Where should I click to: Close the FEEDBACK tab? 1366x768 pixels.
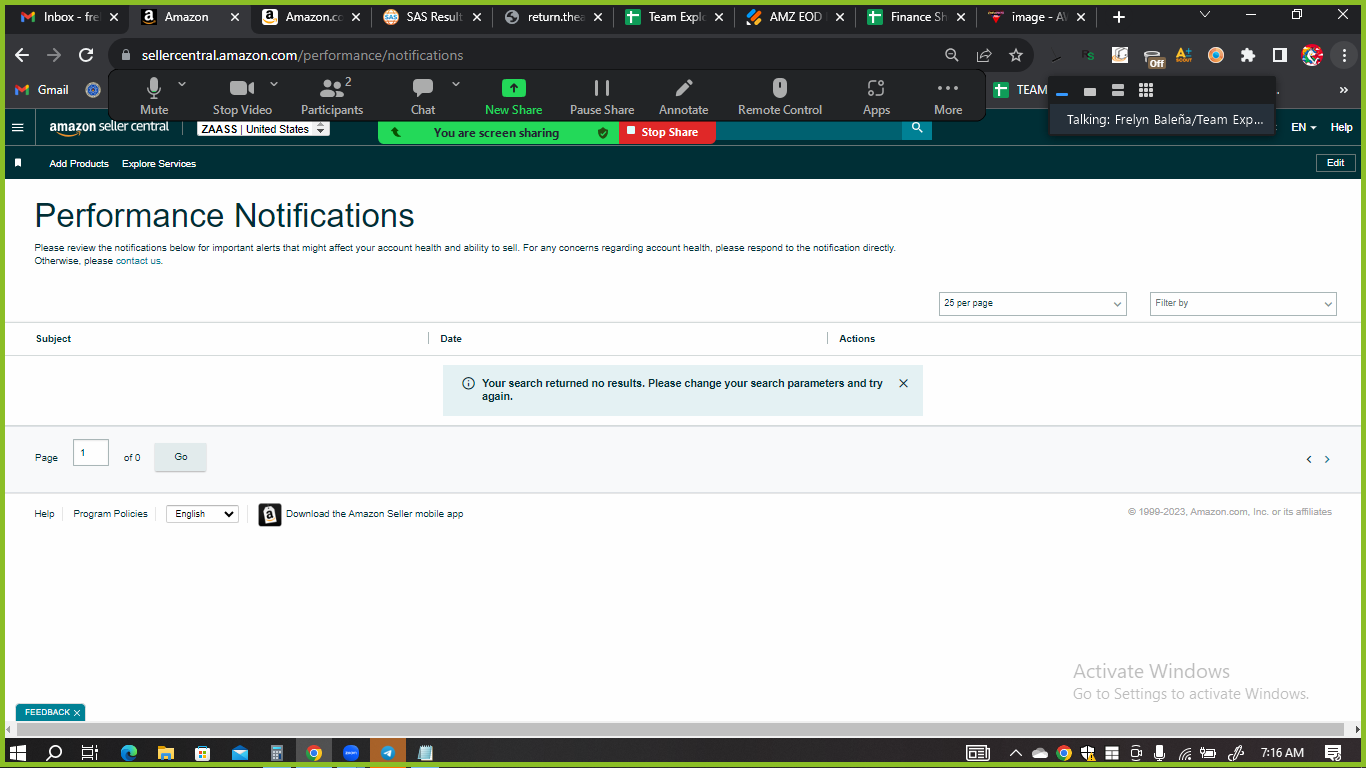coord(77,713)
